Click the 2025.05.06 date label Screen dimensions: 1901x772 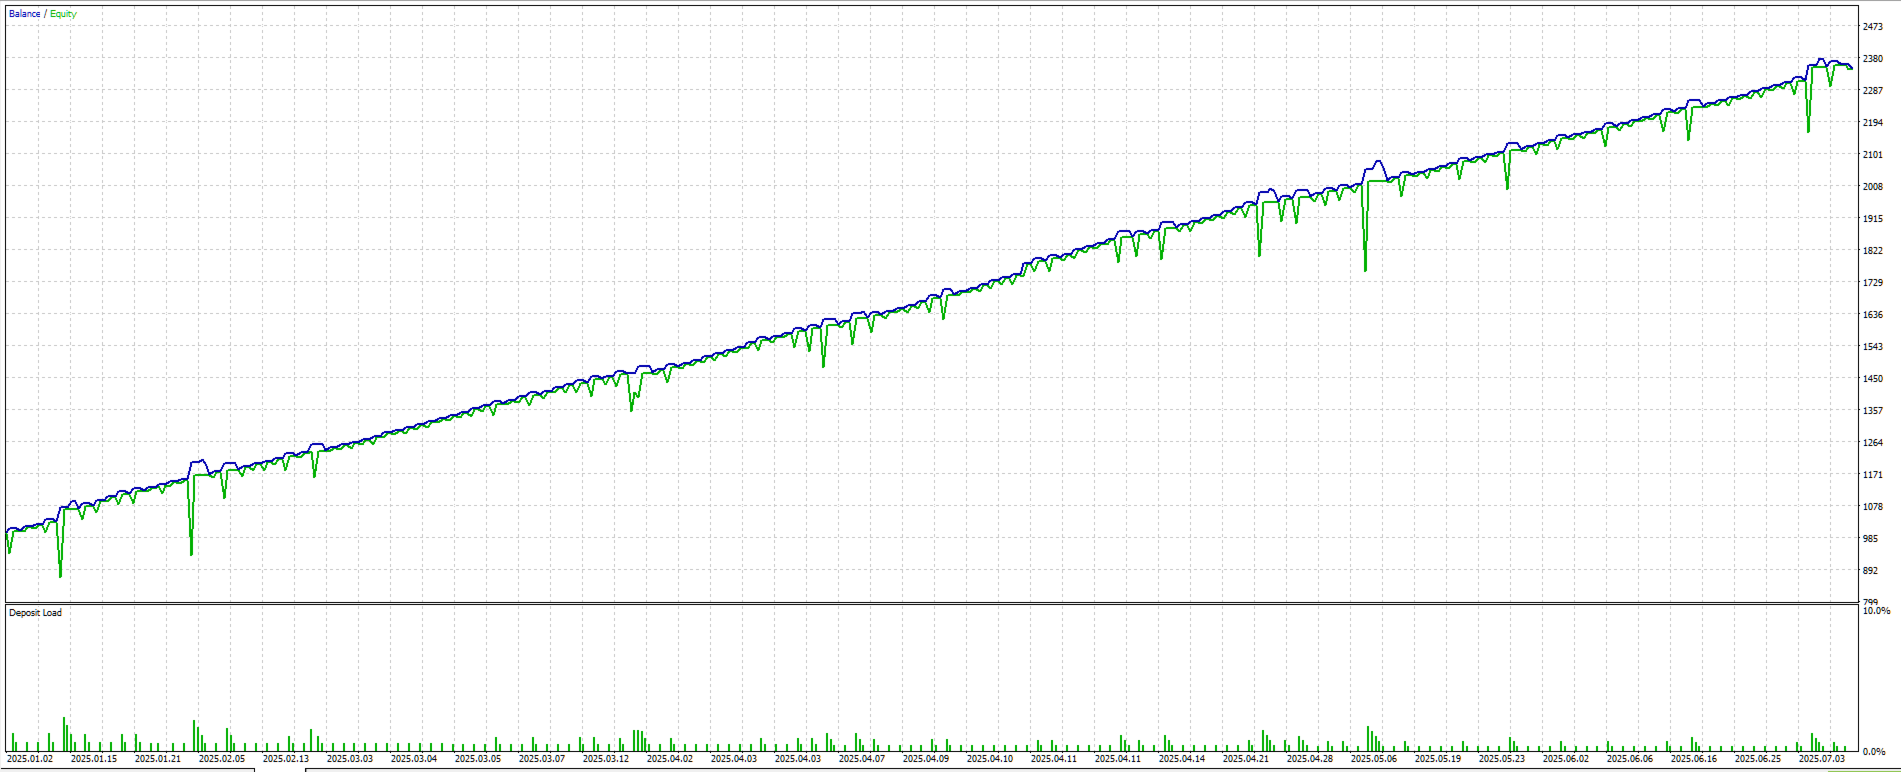pyautogui.click(x=1374, y=759)
